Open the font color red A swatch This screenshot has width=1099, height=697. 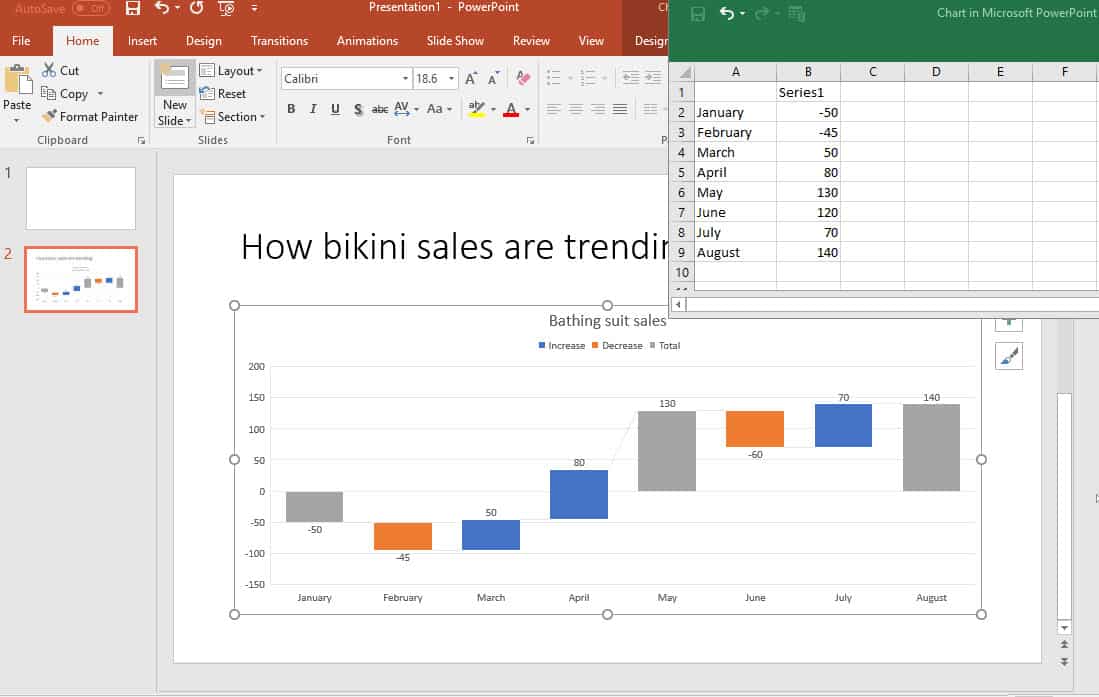coord(511,109)
